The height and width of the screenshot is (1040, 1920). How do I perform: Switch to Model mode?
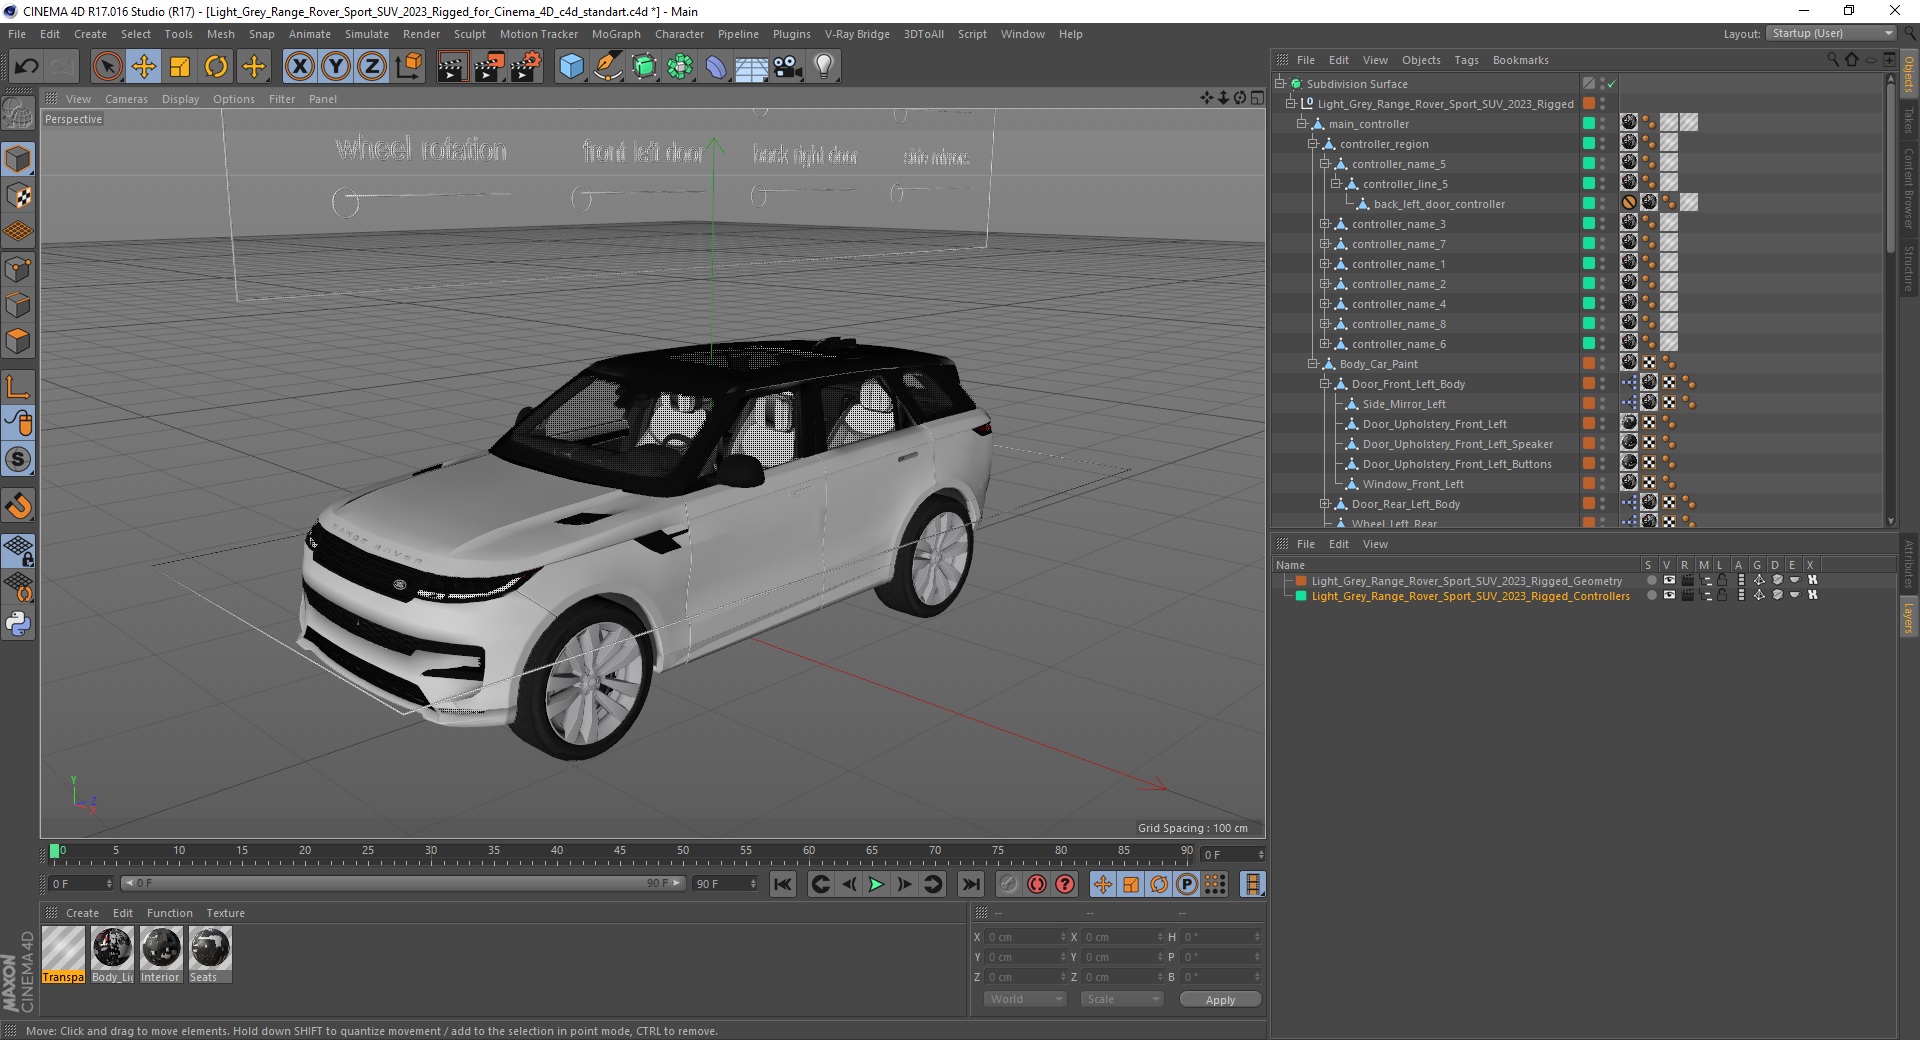click(x=18, y=159)
